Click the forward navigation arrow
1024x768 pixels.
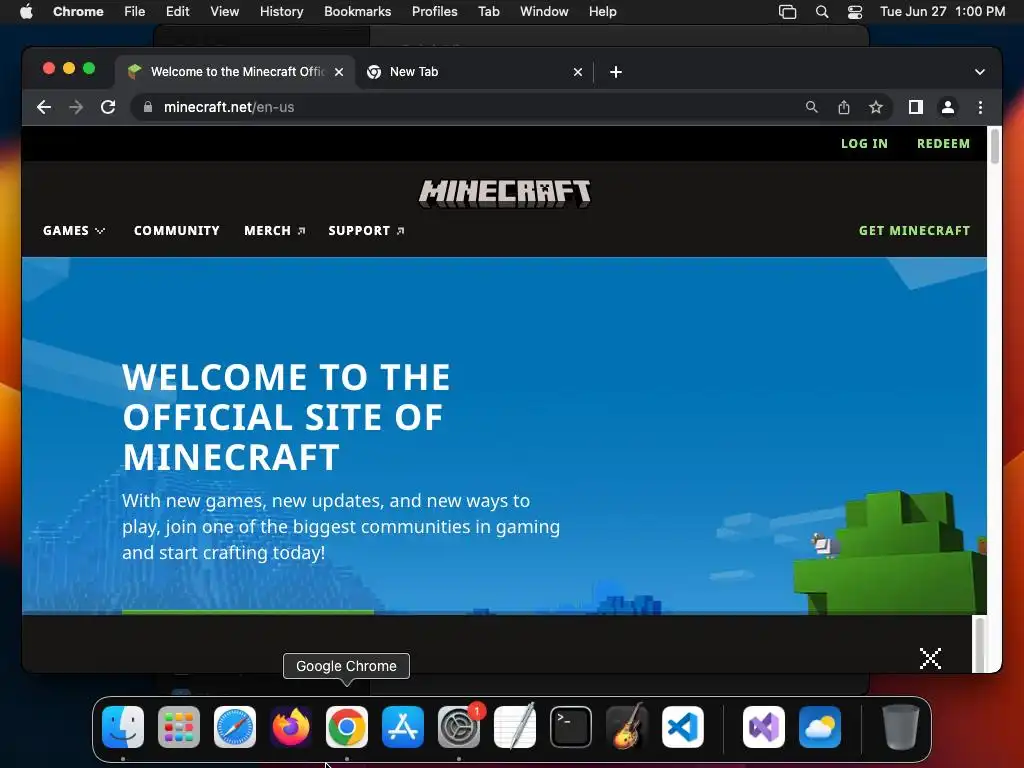76,107
